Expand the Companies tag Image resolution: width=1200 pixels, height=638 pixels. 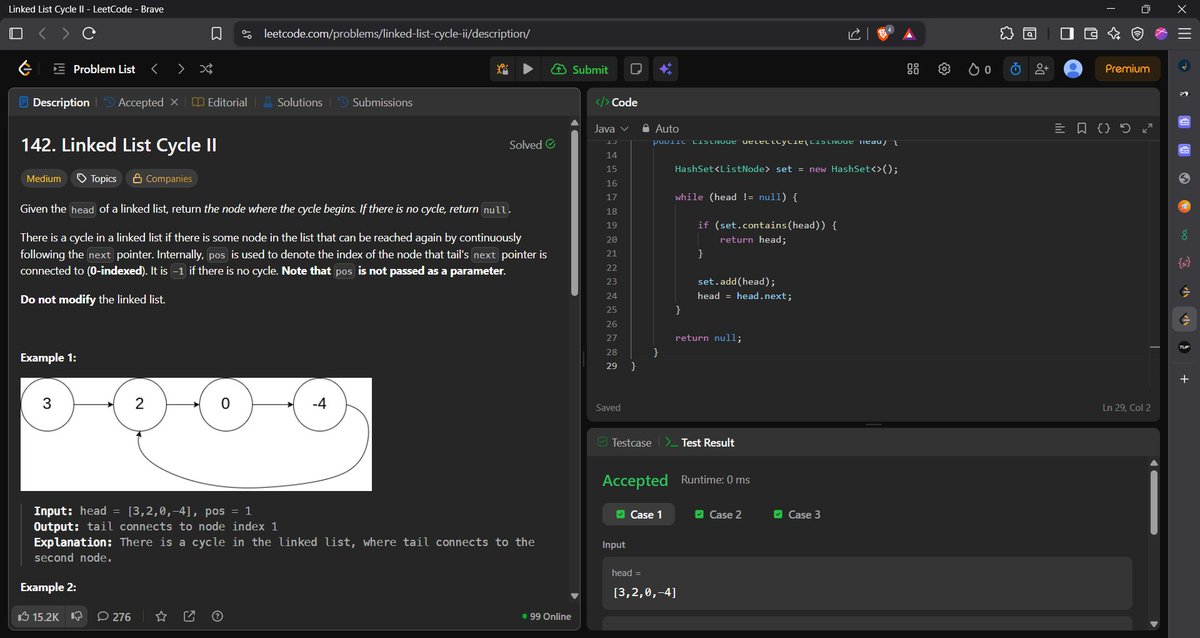point(161,178)
